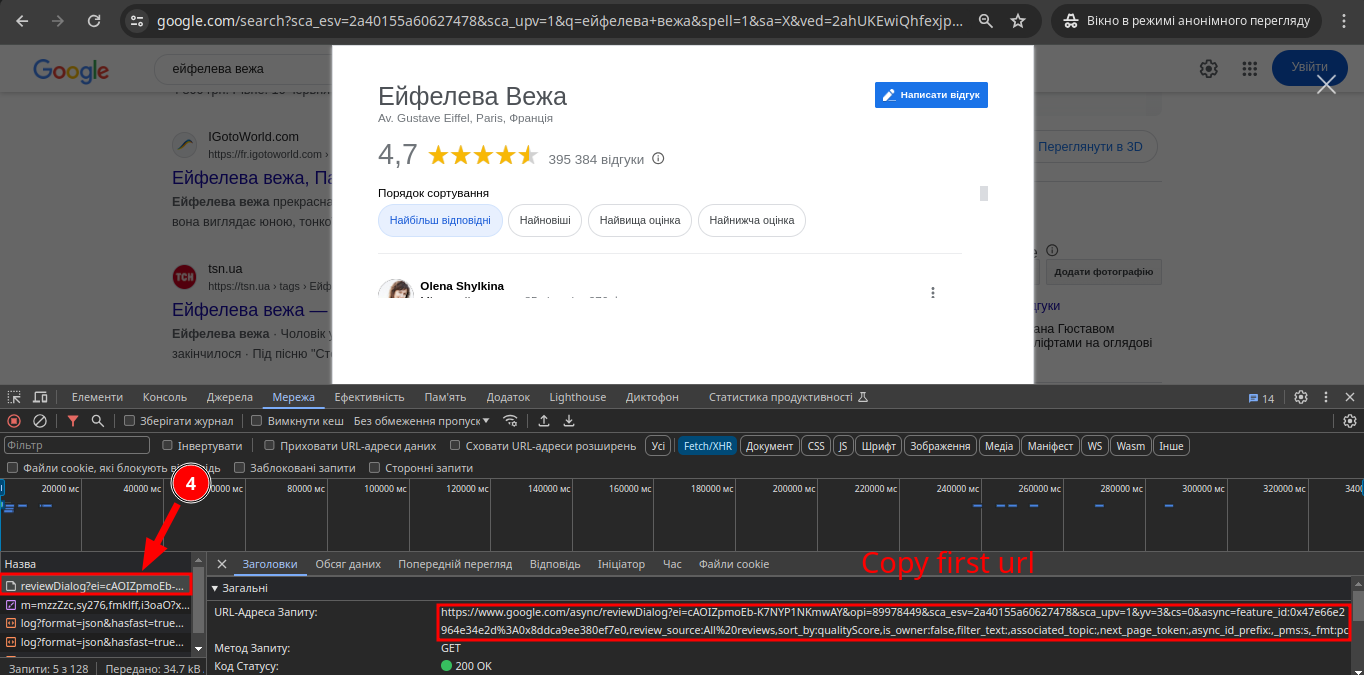Toggle device toolbar icon in DevTools
Screen dimensions: 1364x675
pyautogui.click(x=41, y=397)
